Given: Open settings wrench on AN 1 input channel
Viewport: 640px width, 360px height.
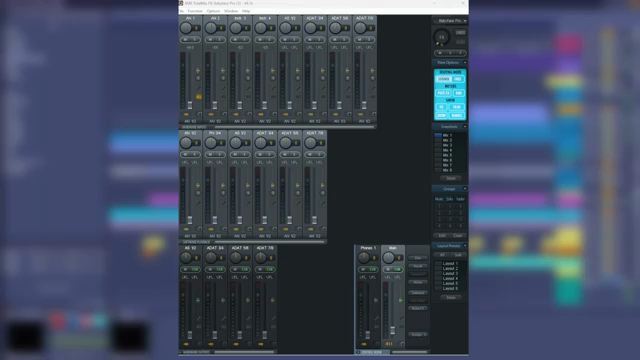Looking at the screenshot, I should coord(199,88).
